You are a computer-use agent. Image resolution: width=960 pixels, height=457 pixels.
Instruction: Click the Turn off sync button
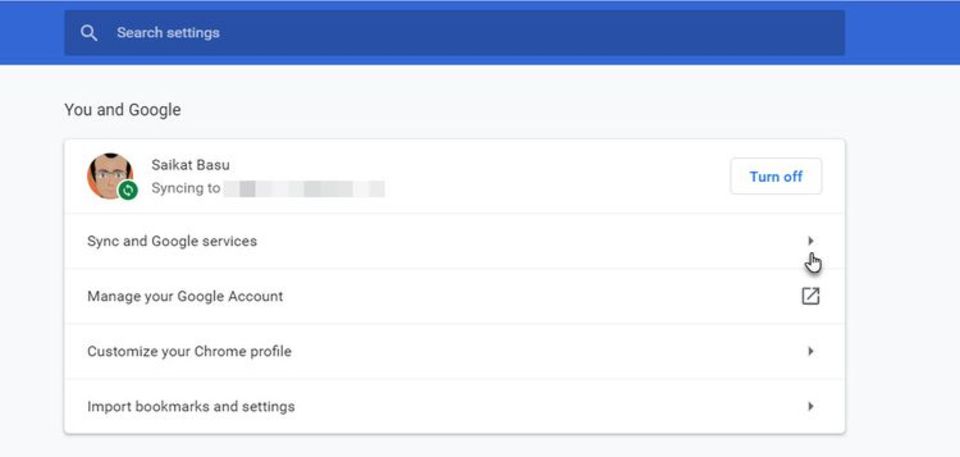point(776,176)
